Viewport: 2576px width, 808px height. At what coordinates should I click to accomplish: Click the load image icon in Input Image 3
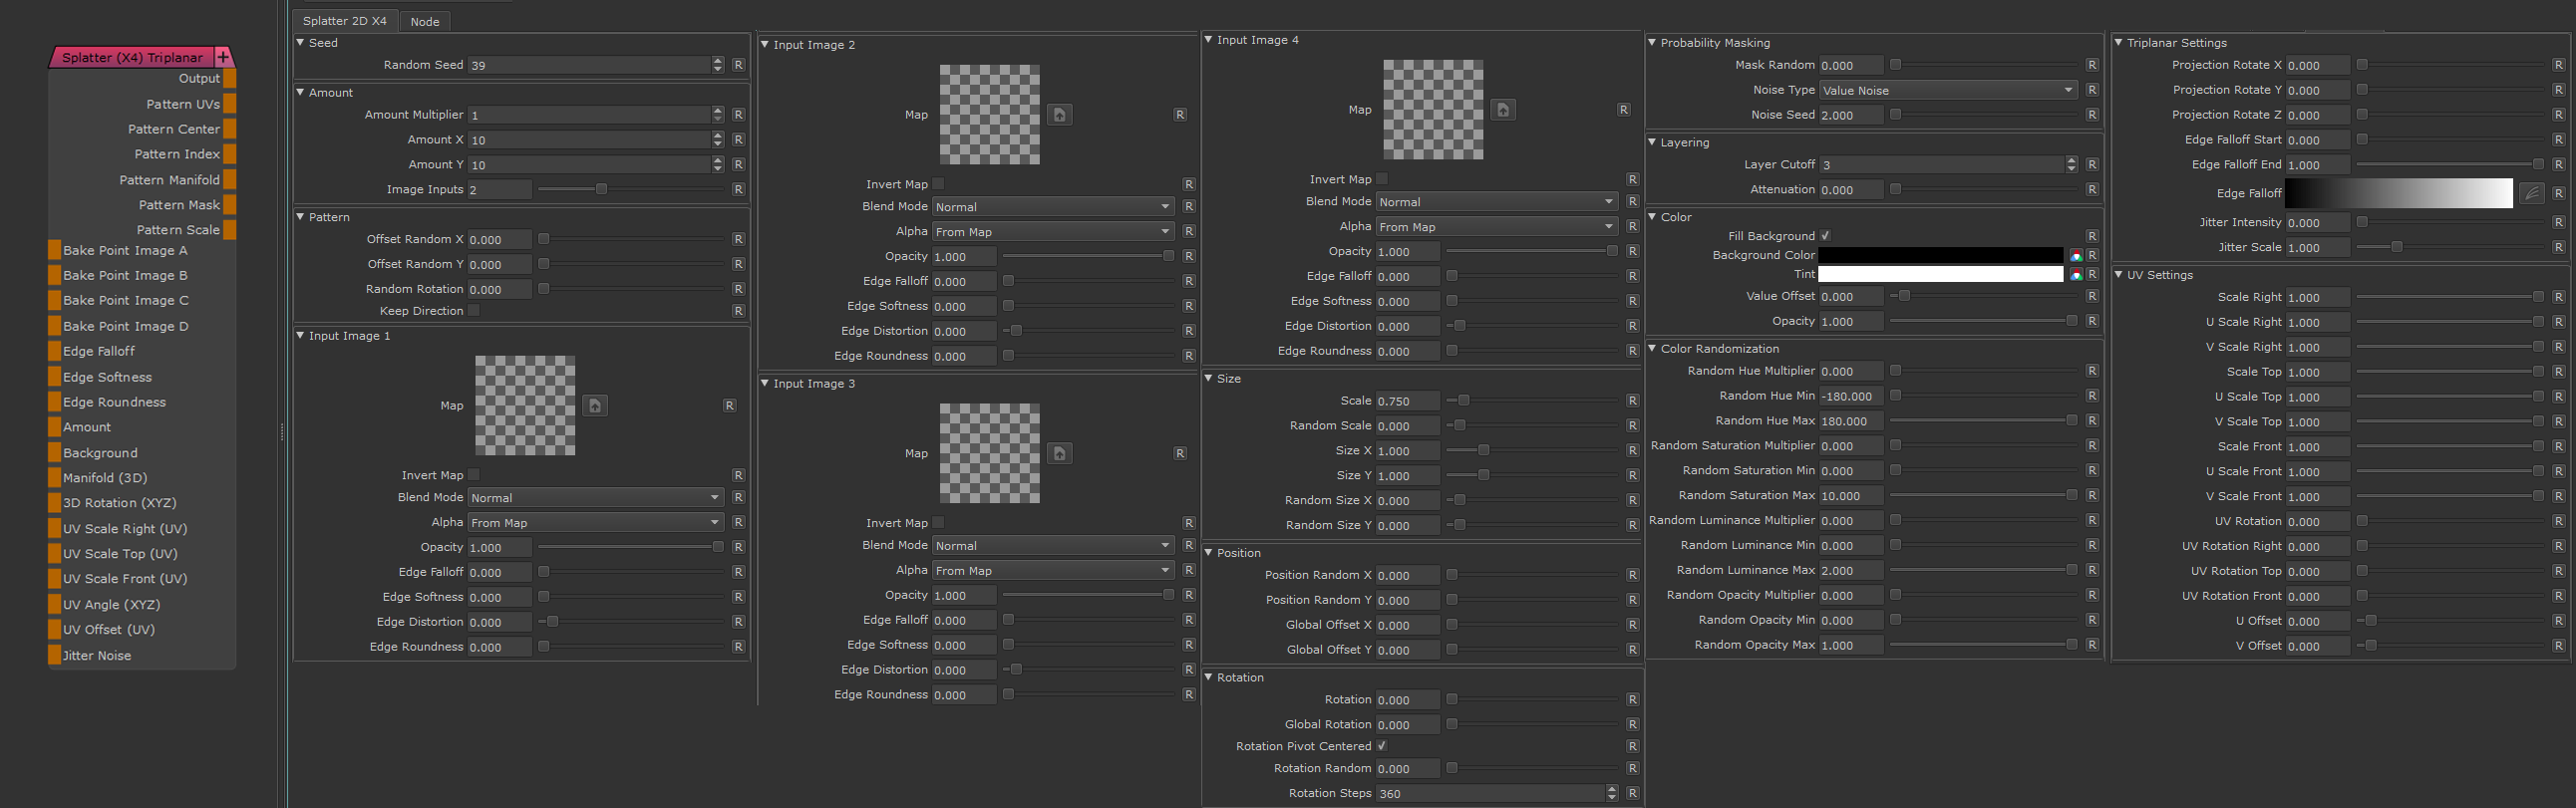pyautogui.click(x=1059, y=454)
